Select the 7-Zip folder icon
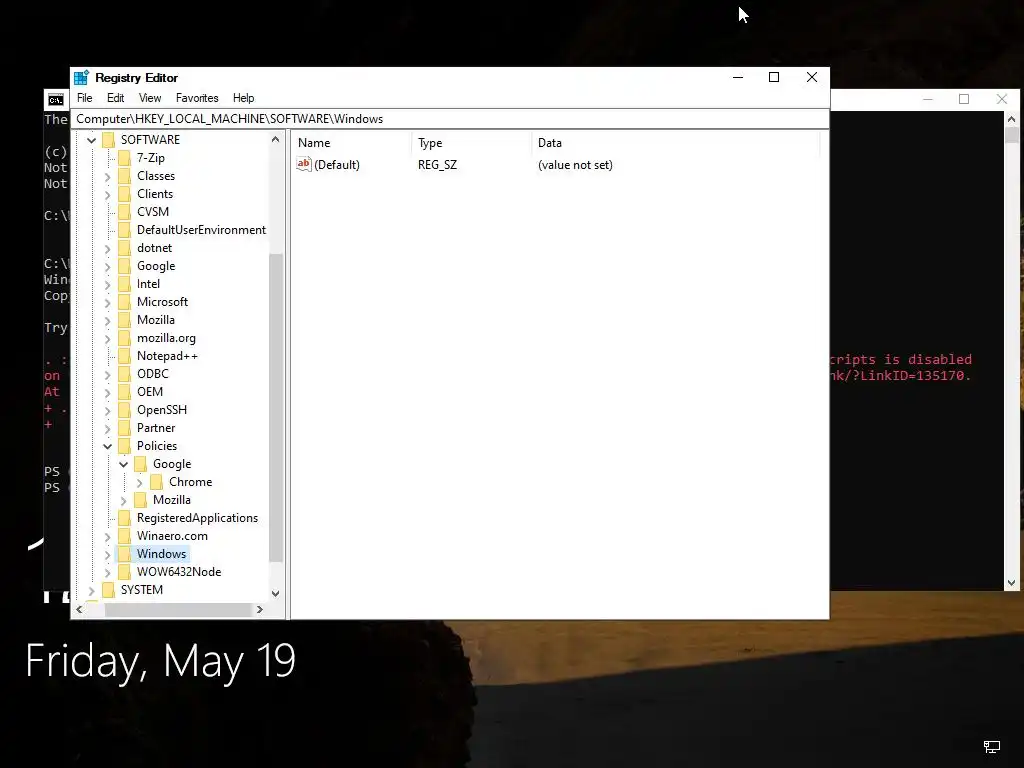 pyautogui.click(x=125, y=158)
